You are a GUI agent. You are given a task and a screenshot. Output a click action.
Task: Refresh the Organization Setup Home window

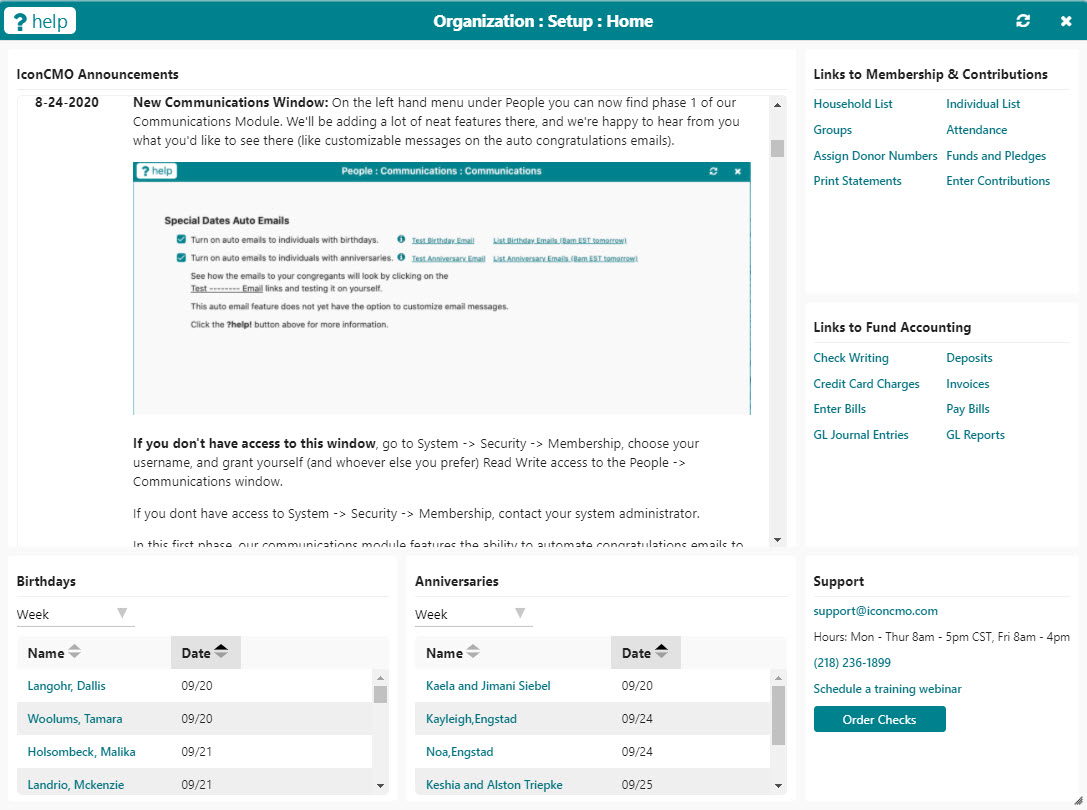coord(1023,21)
